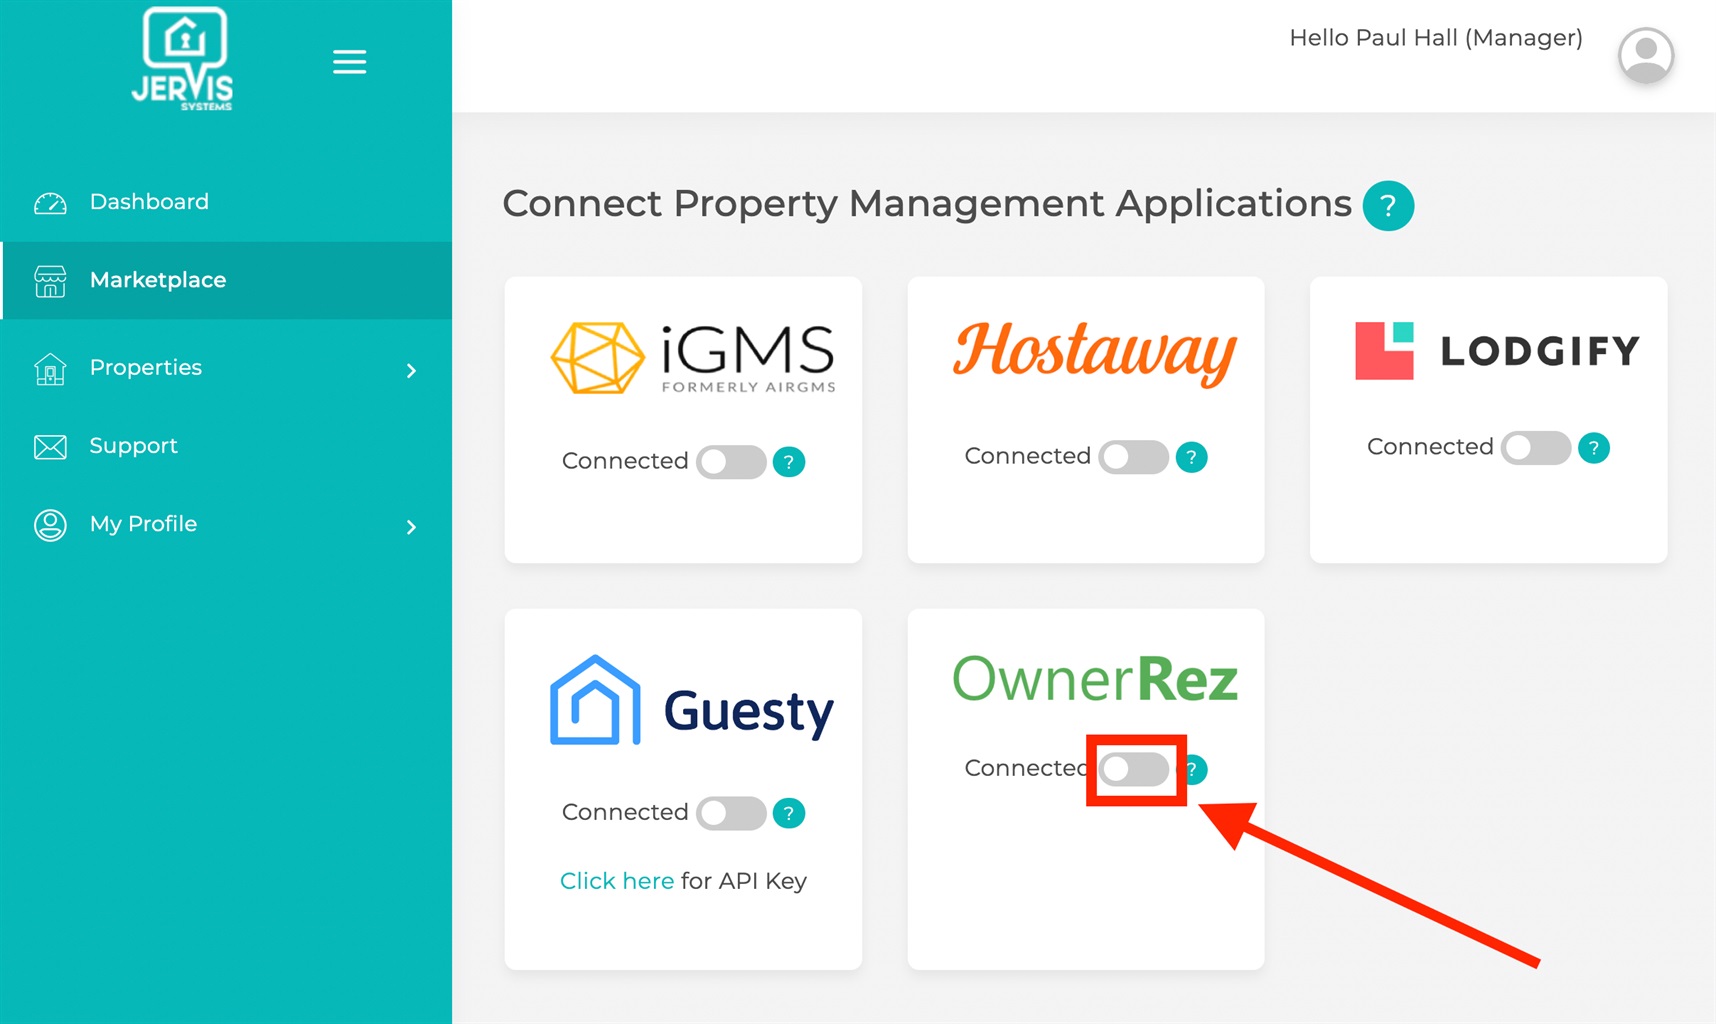The image size is (1716, 1024).
Task: Enable the OwnerRez Connected toggle
Action: [1135, 769]
